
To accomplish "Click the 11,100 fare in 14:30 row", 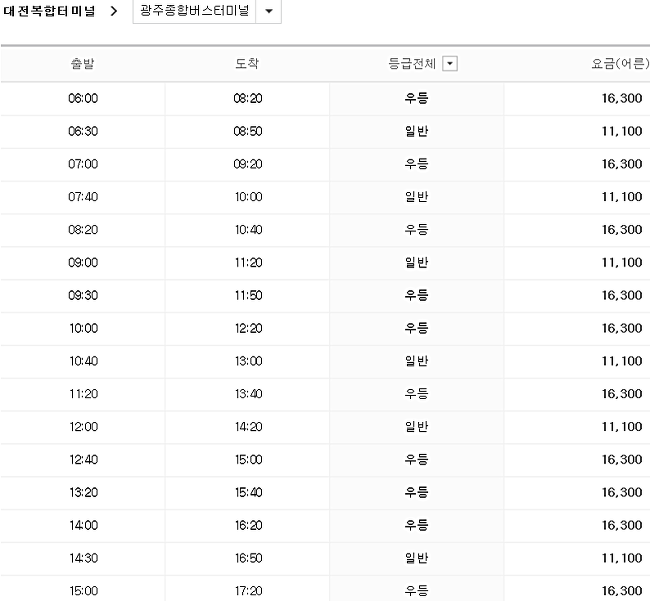I will 622,558.
